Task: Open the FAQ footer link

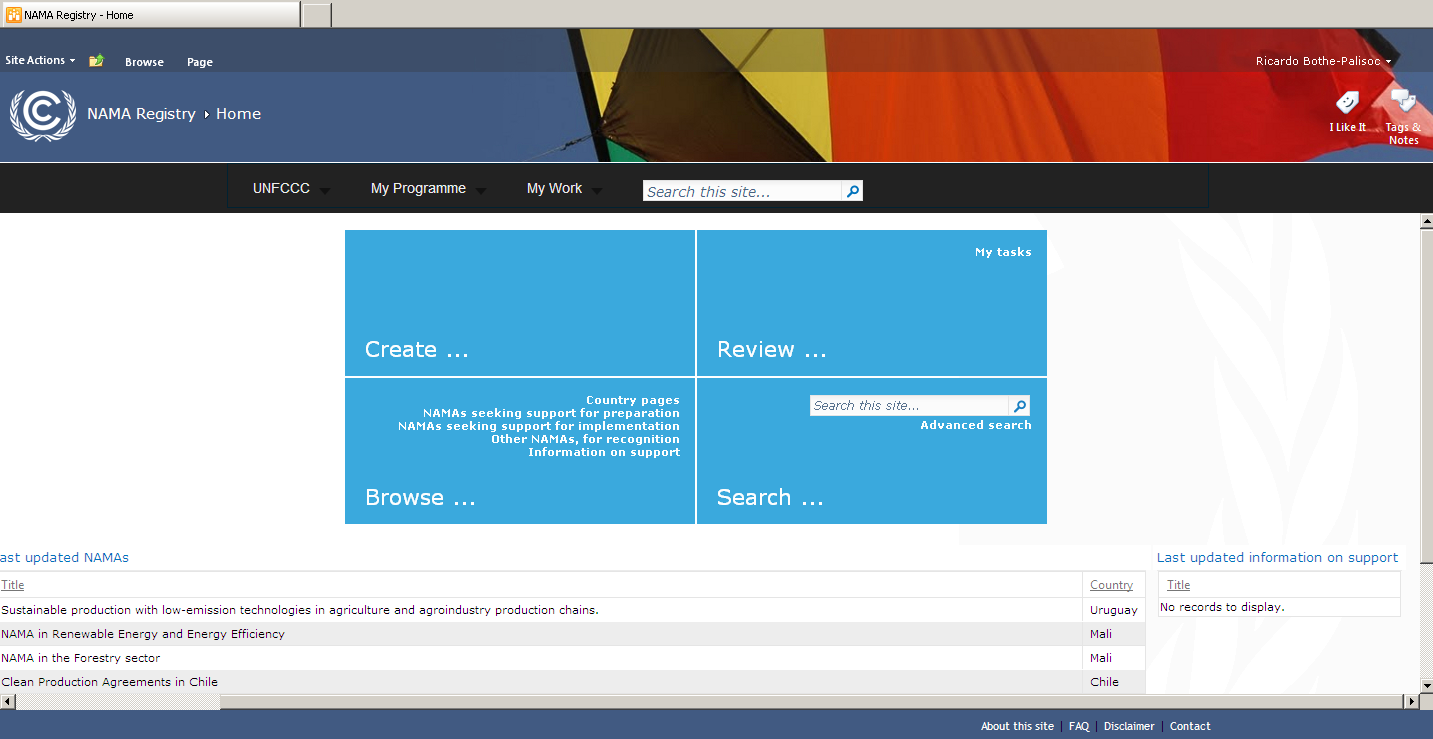Action: 1079,726
